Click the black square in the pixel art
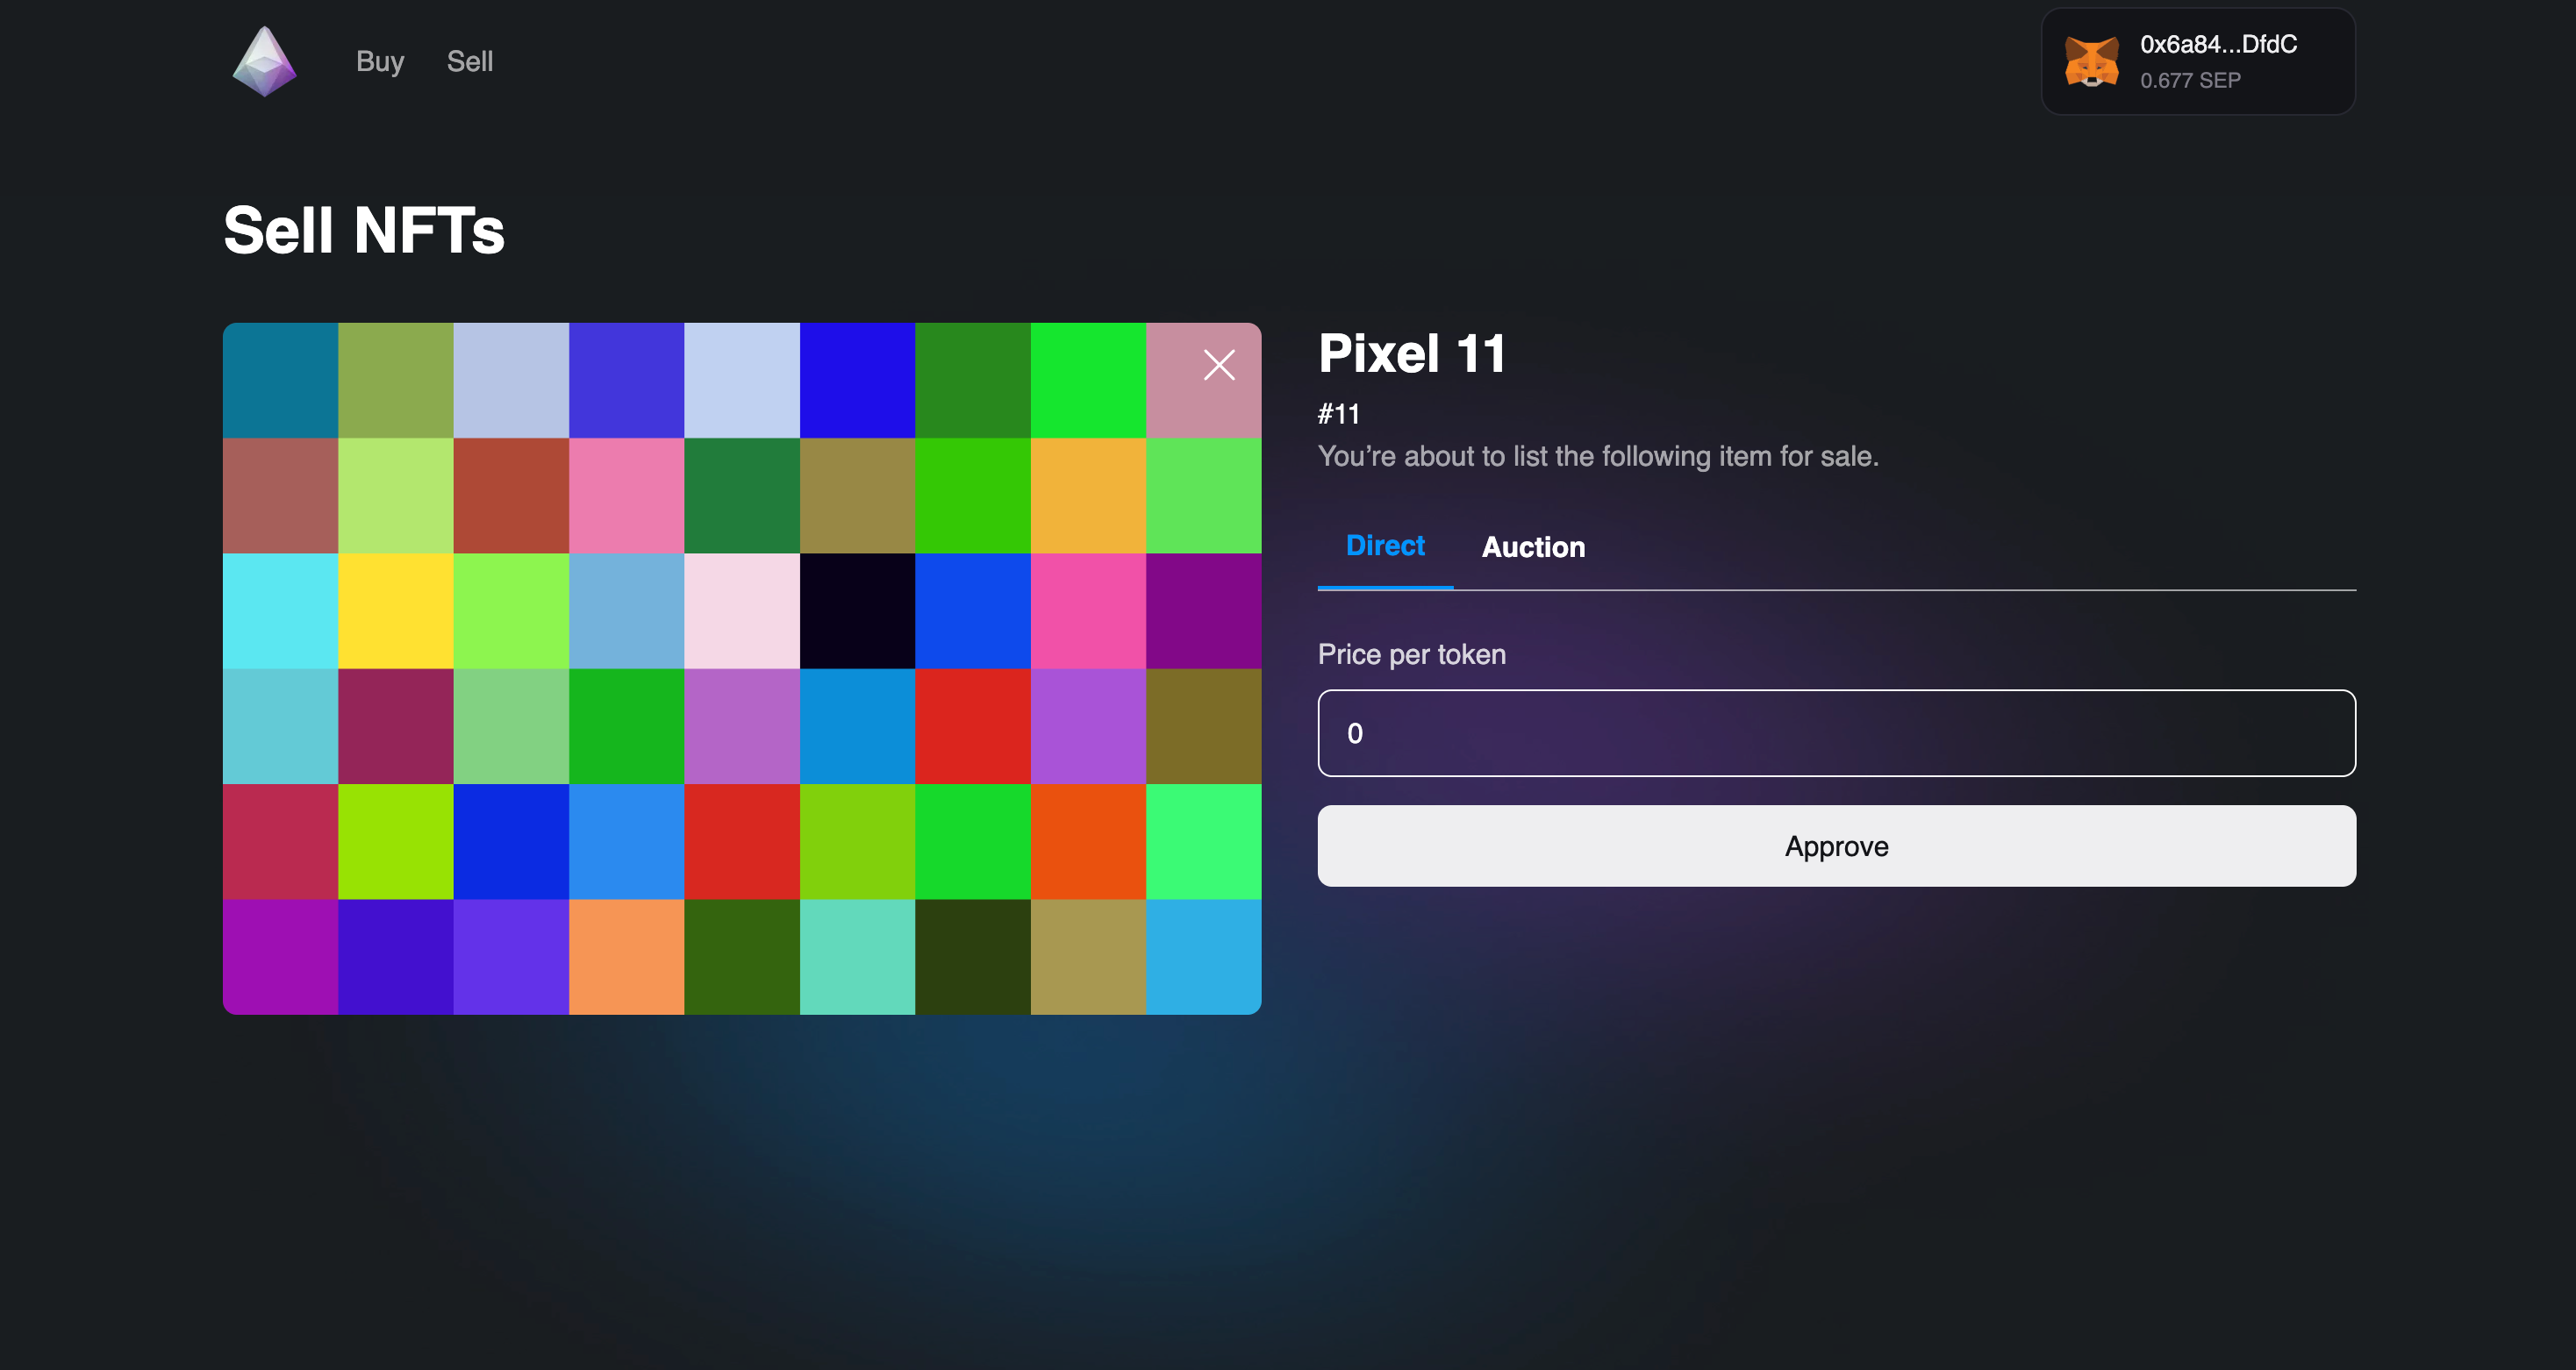The image size is (2576, 1370). (x=857, y=611)
